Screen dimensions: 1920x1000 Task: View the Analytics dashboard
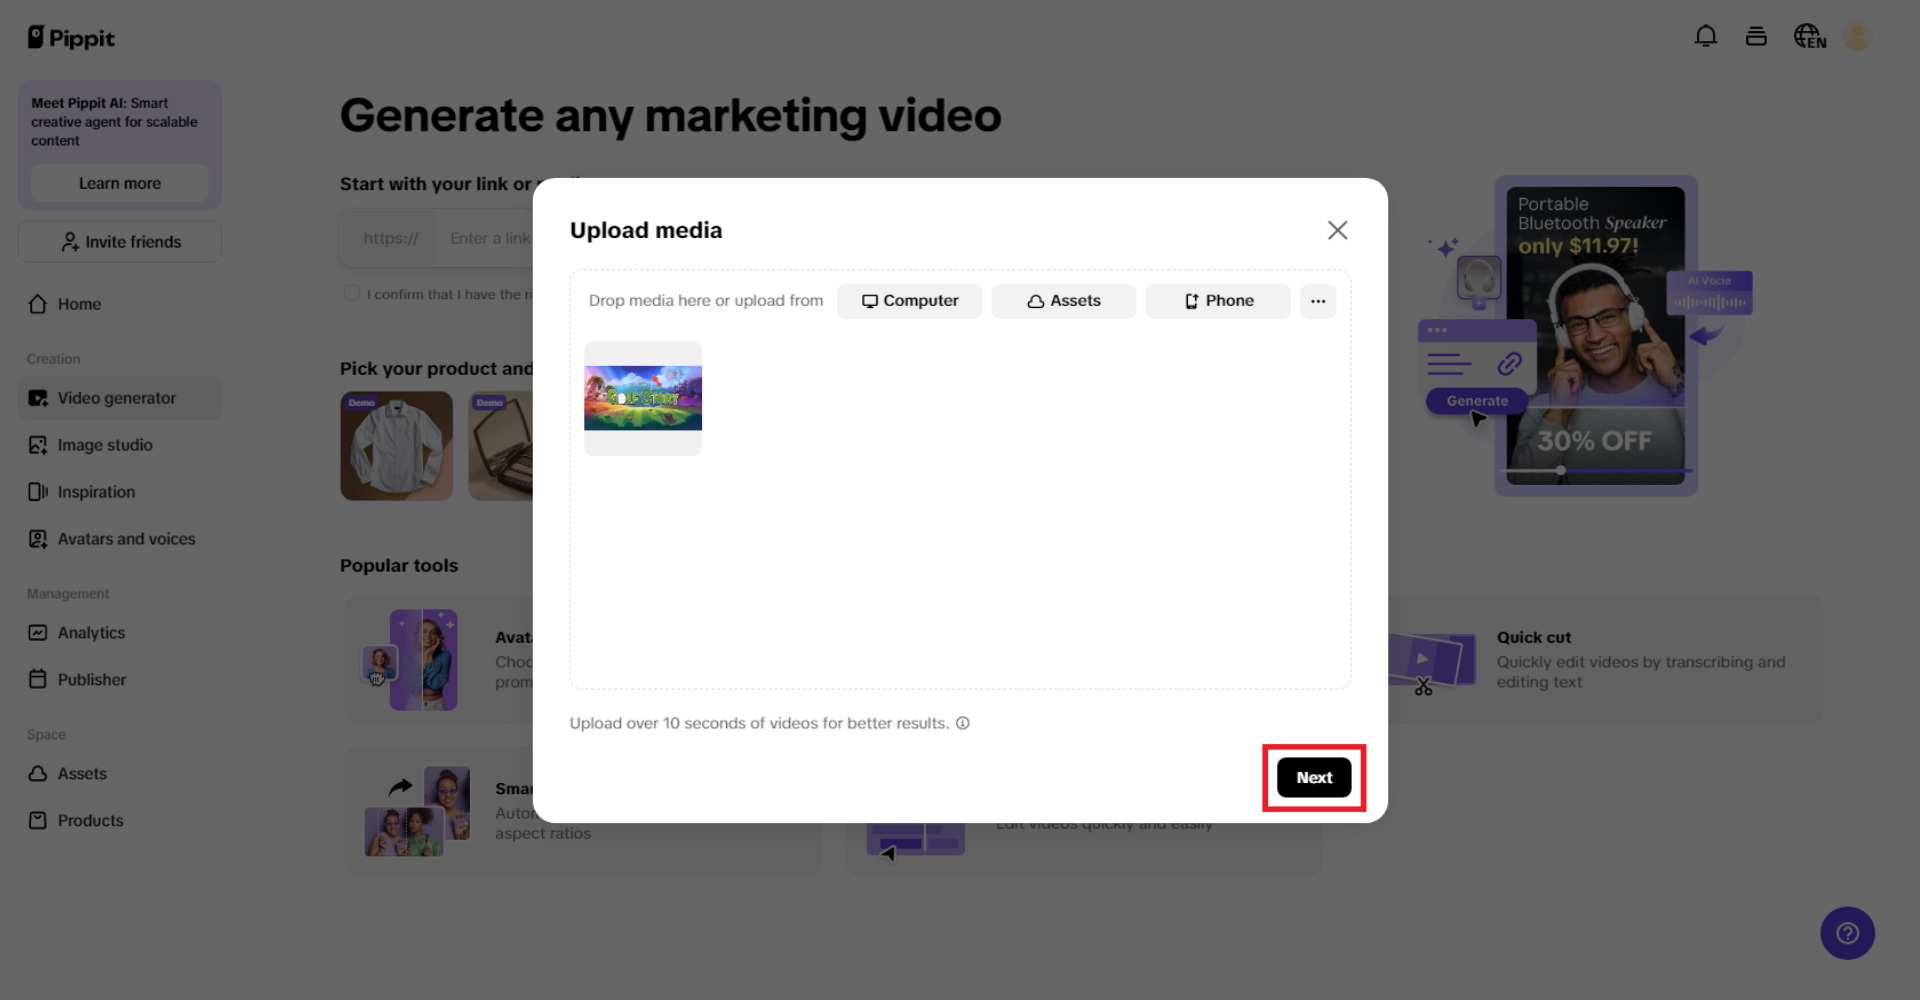91,632
